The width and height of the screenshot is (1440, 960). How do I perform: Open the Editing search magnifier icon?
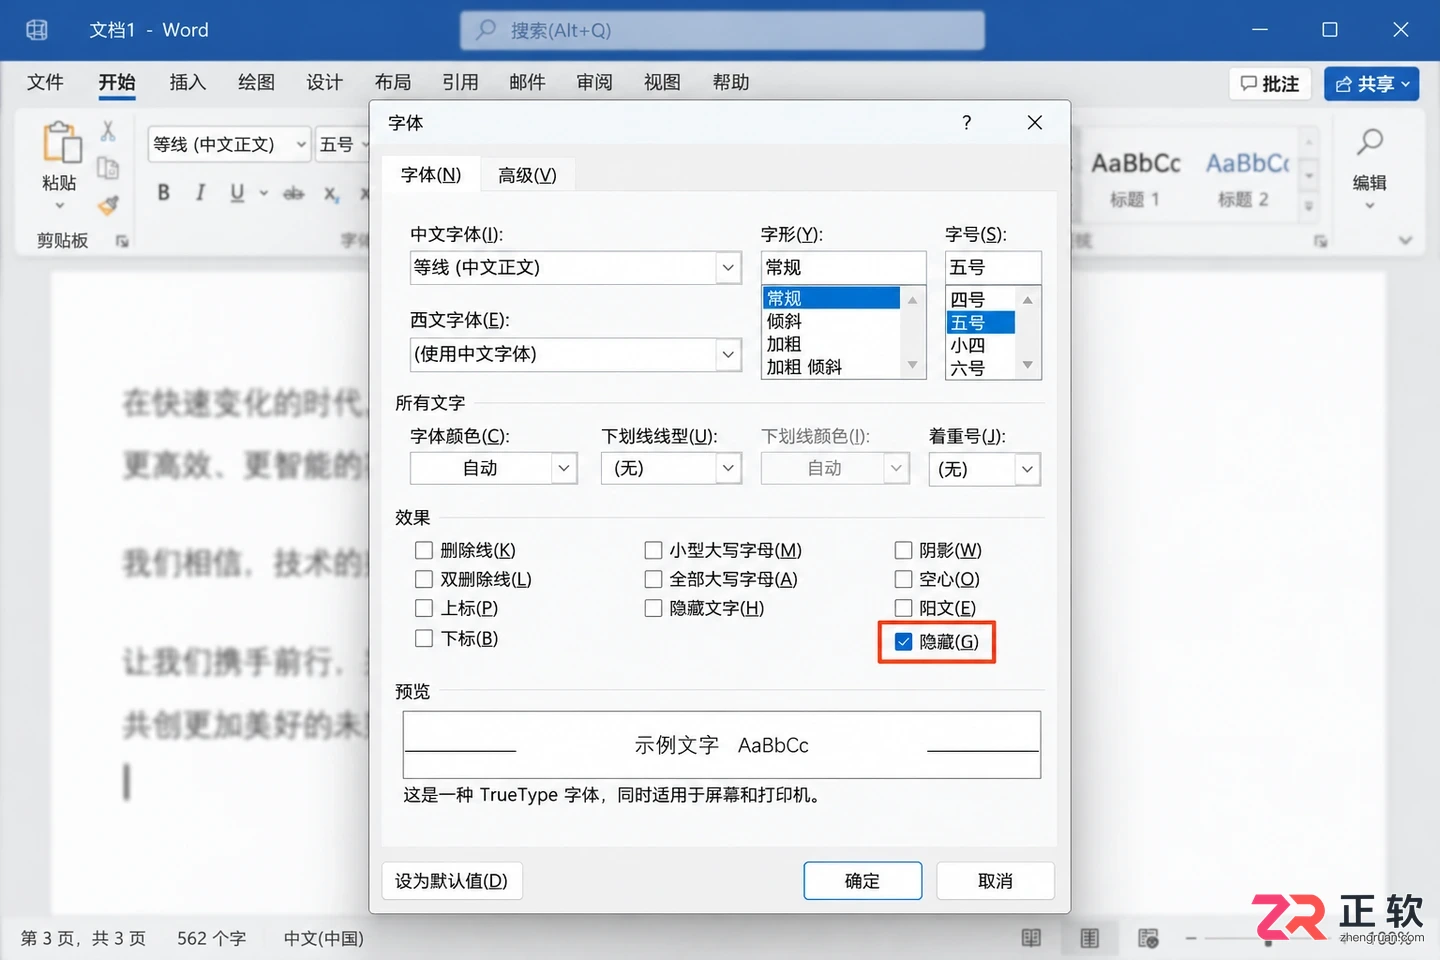pyautogui.click(x=1369, y=142)
